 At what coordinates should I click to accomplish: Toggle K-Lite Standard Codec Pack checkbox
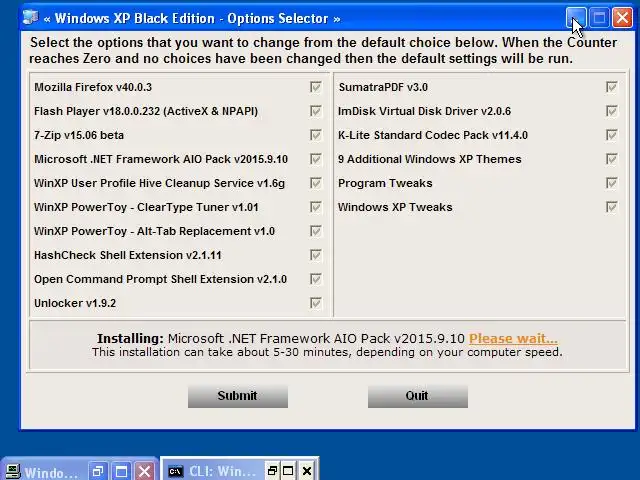point(611,135)
